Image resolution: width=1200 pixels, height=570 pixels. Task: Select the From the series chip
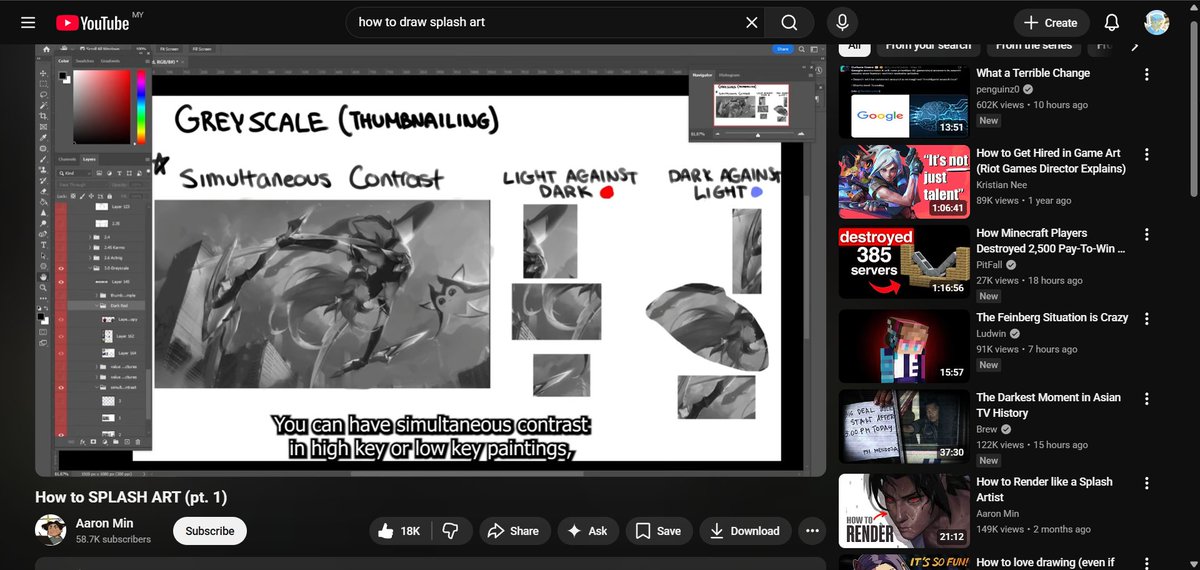tap(1034, 46)
